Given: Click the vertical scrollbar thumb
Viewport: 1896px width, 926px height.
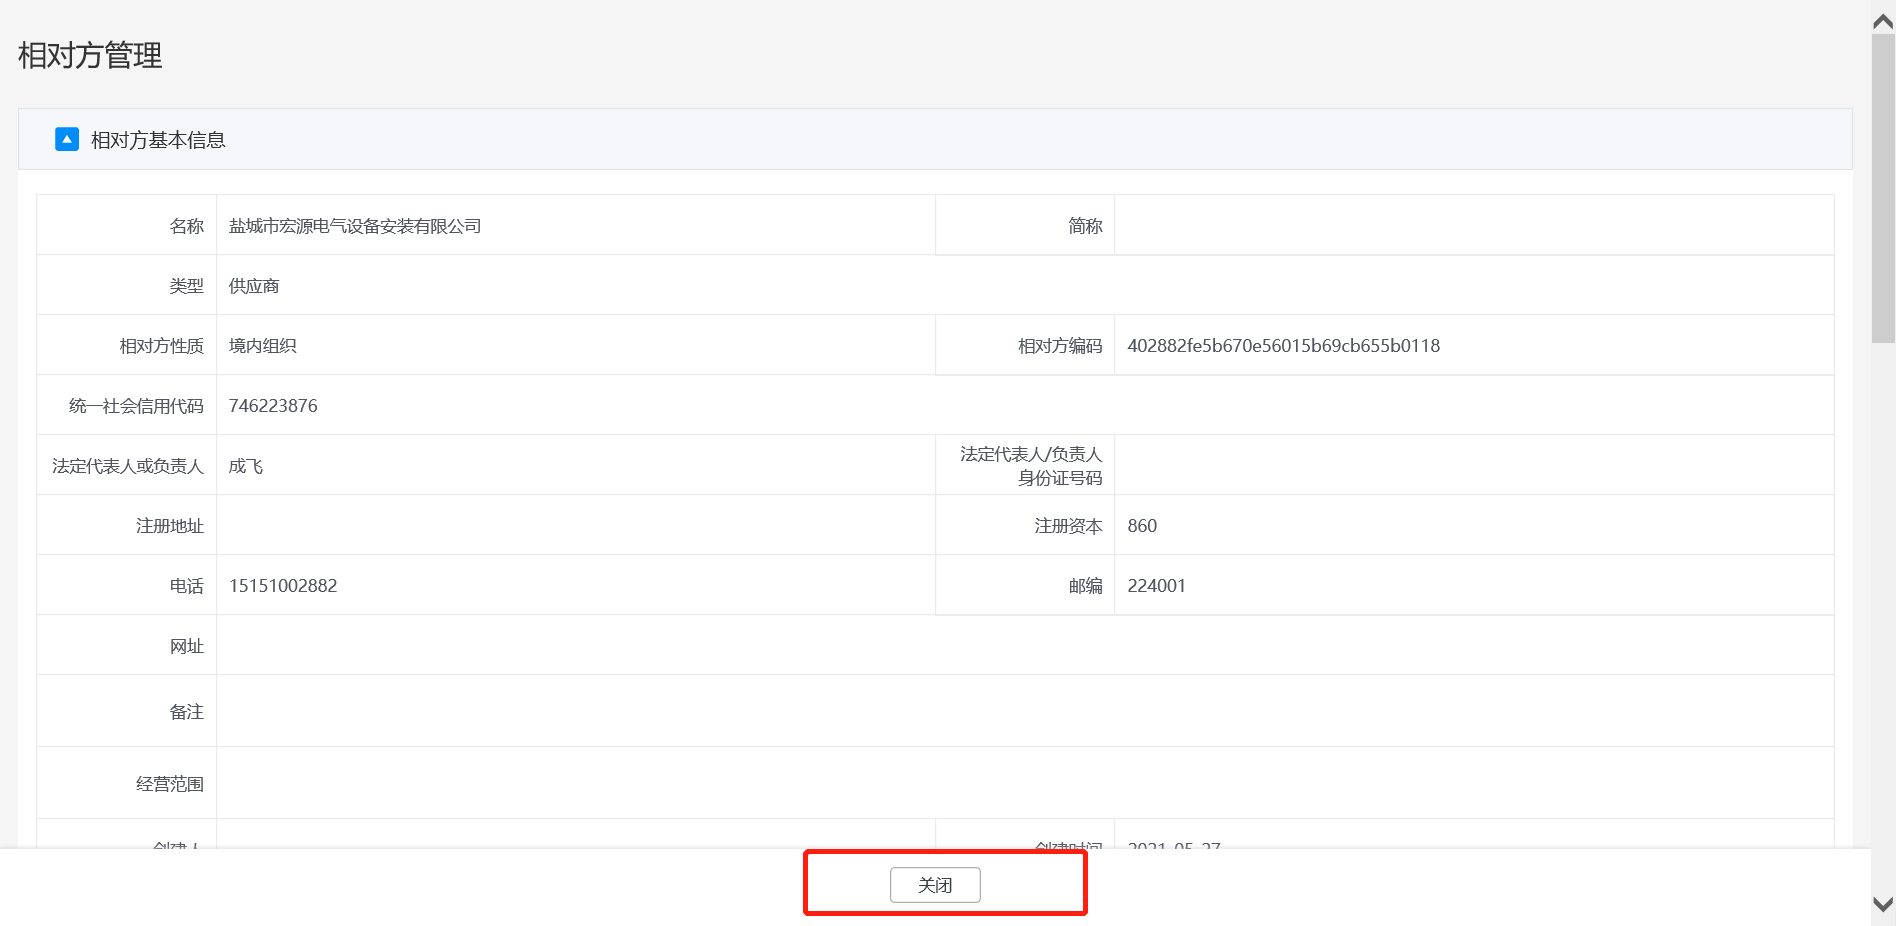Looking at the screenshot, I should click(x=1883, y=190).
